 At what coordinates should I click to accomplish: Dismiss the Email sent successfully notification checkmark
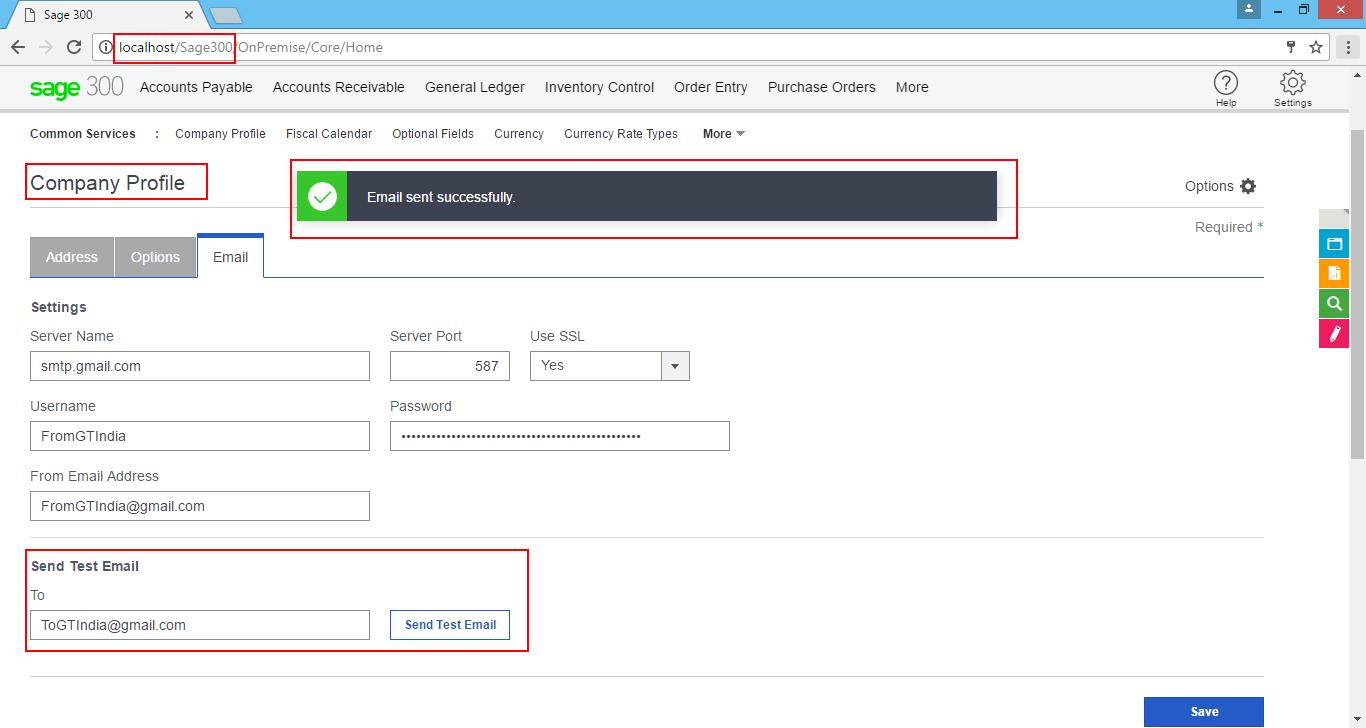click(321, 196)
